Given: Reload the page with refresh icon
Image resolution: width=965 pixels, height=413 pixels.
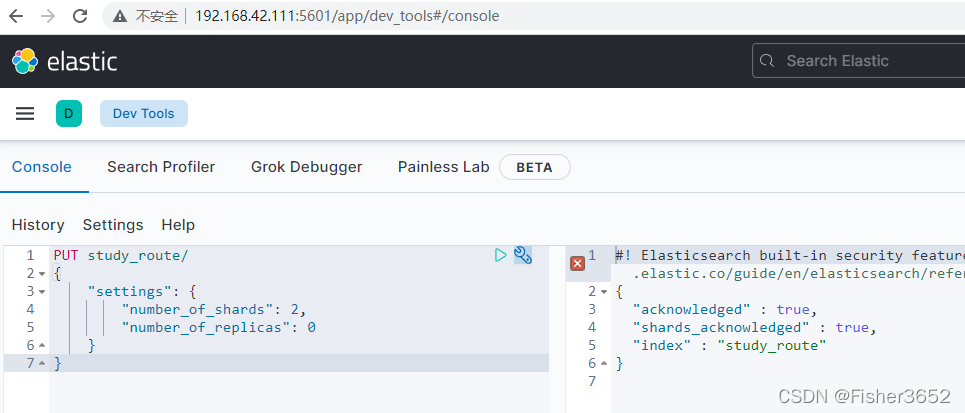Looking at the screenshot, I should click(x=80, y=16).
